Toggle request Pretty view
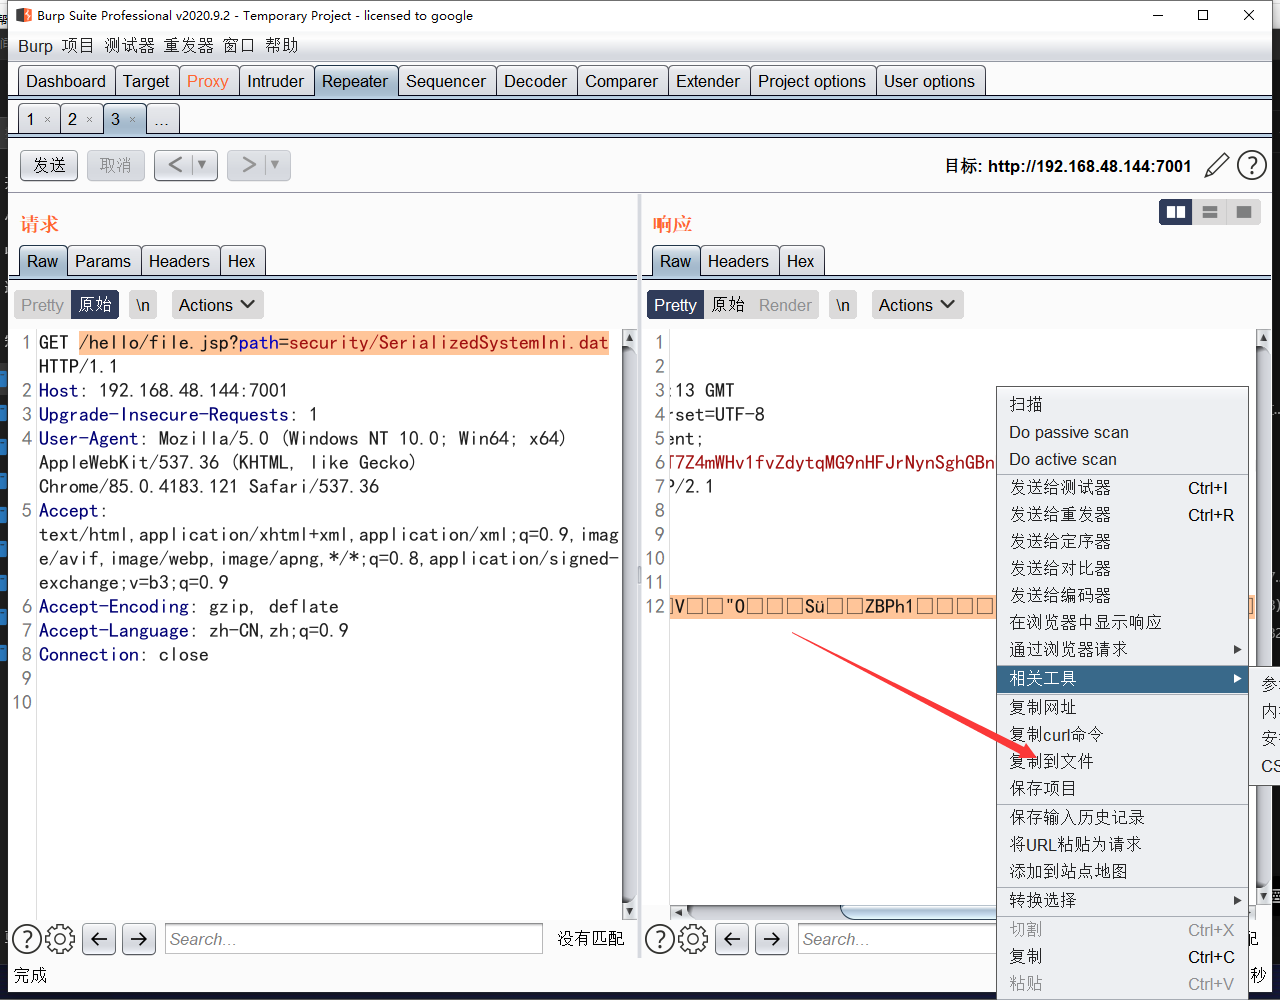The height and width of the screenshot is (1000, 1280). click(42, 305)
